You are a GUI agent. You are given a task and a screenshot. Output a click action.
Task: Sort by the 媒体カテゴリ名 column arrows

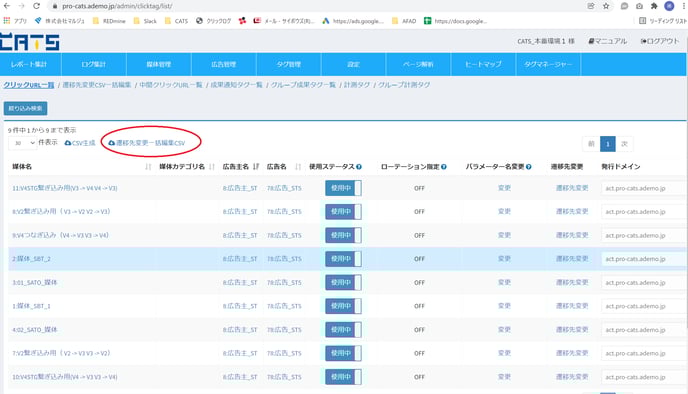point(212,167)
